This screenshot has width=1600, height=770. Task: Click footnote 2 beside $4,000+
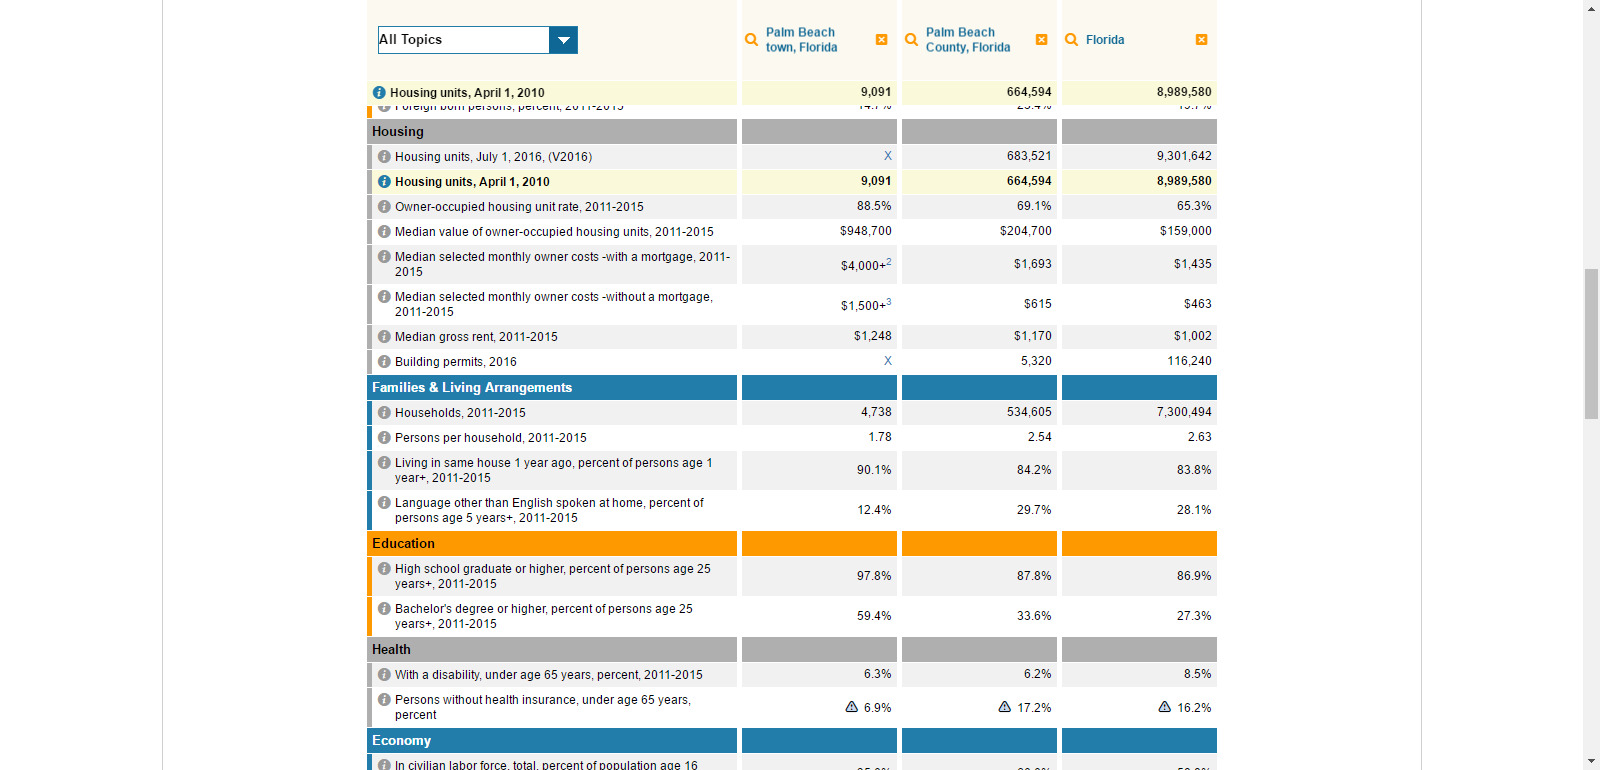(889, 262)
